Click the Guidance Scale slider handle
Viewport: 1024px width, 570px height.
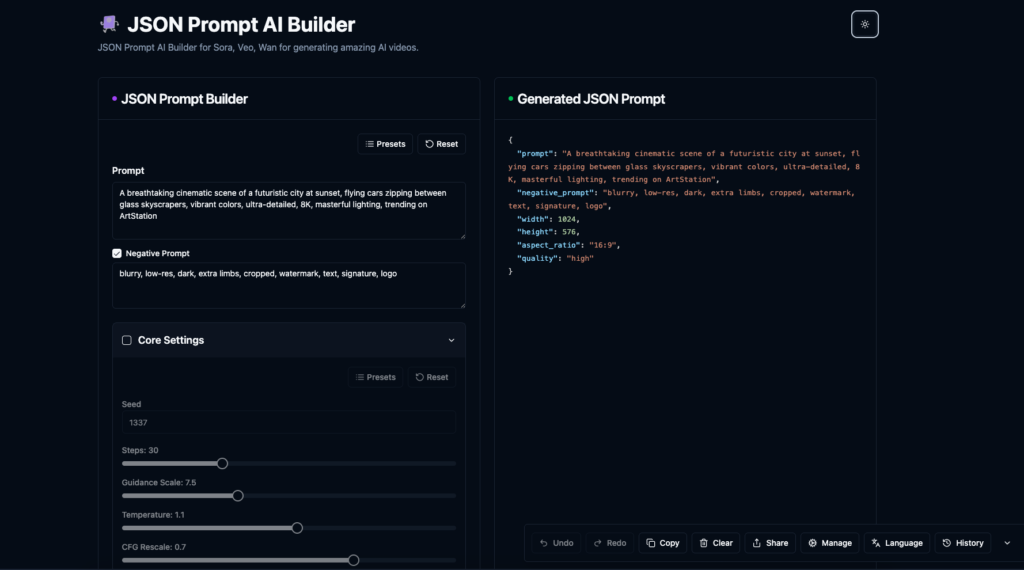(x=238, y=495)
